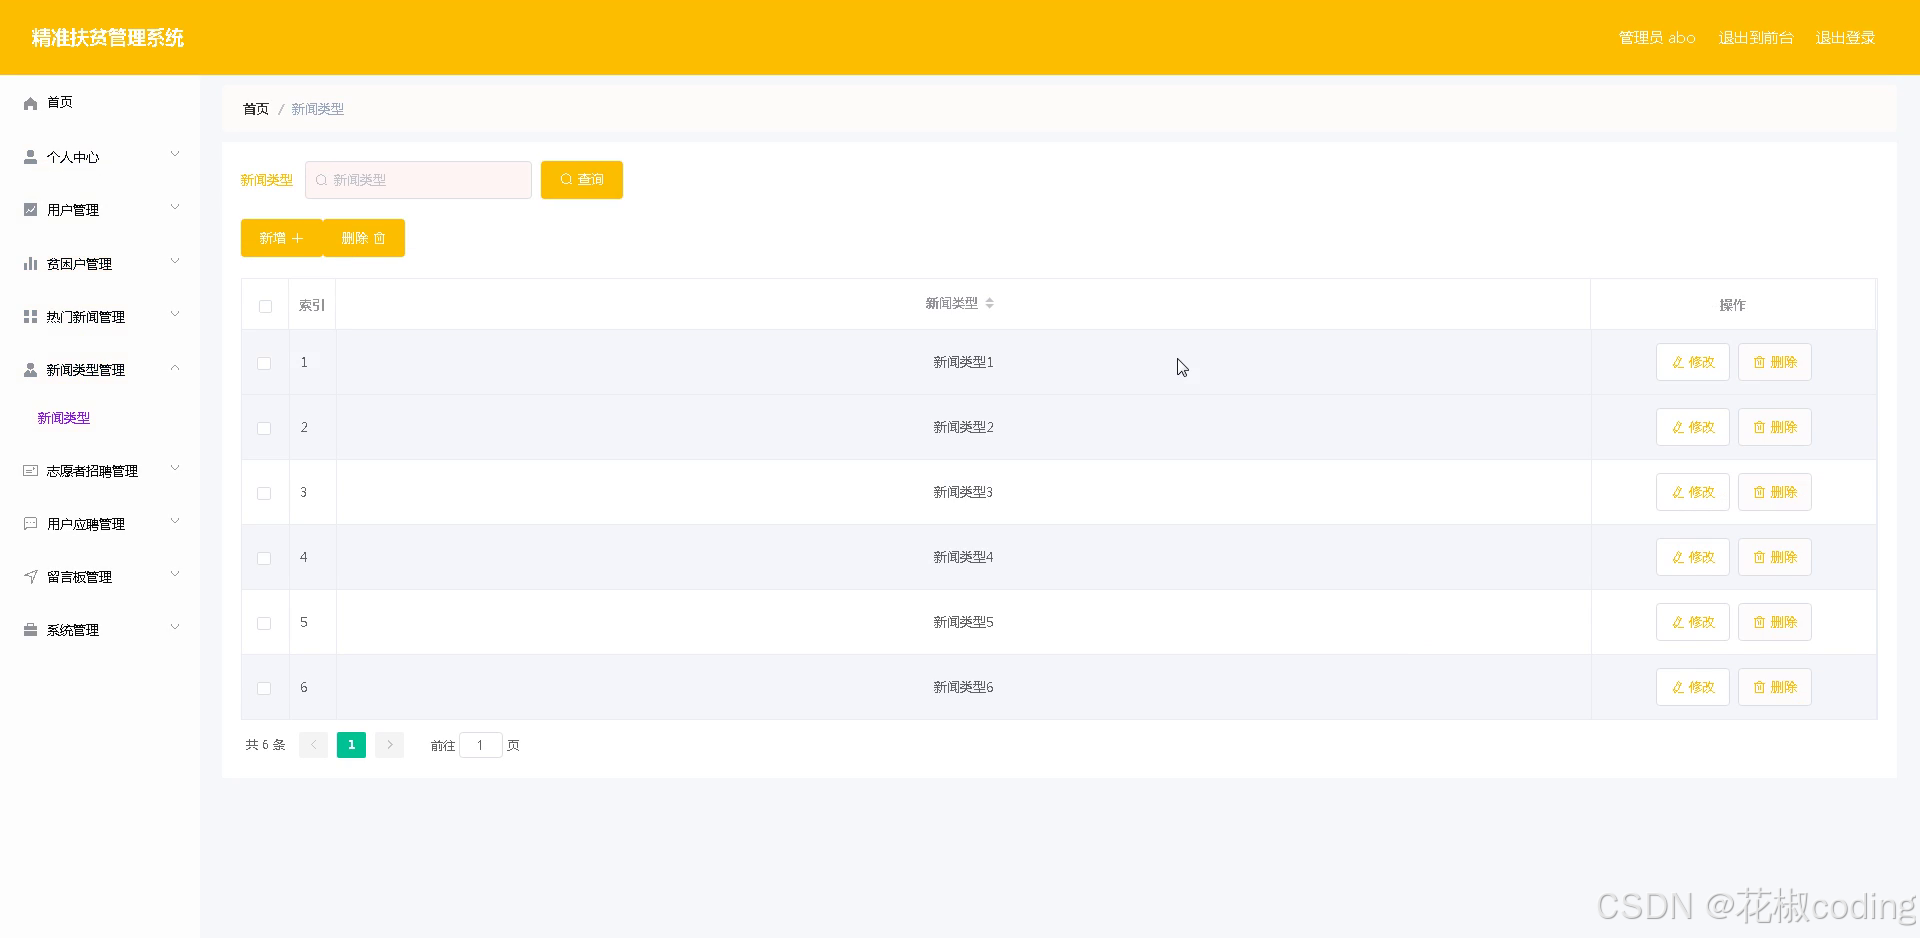Expand the 热门新闻管理 menu chevron
1920x938 pixels.
coord(175,314)
